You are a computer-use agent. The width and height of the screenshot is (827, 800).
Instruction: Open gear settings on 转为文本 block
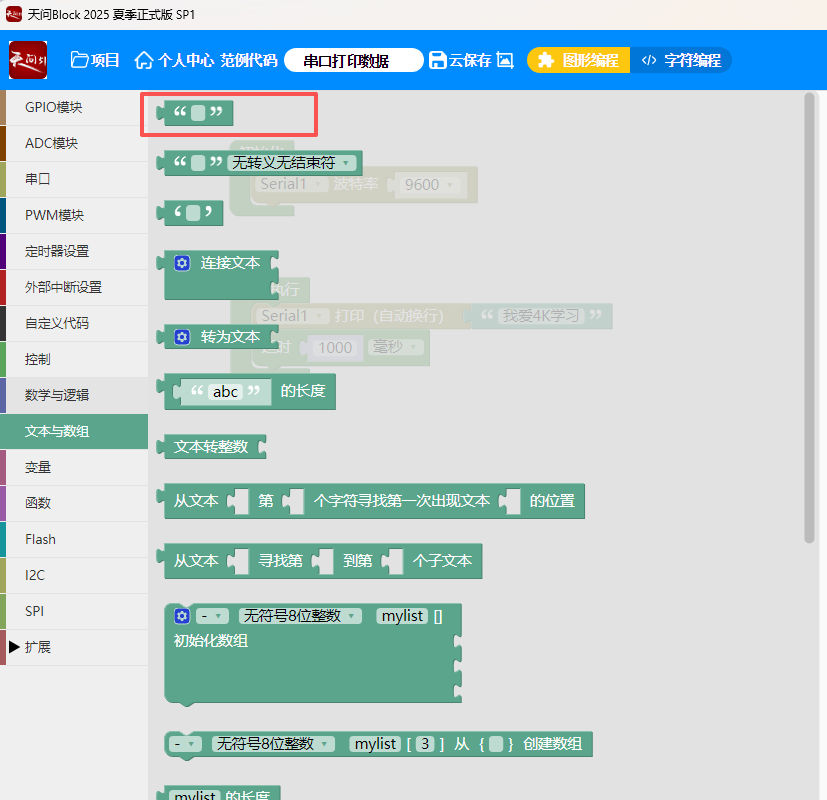(182, 337)
